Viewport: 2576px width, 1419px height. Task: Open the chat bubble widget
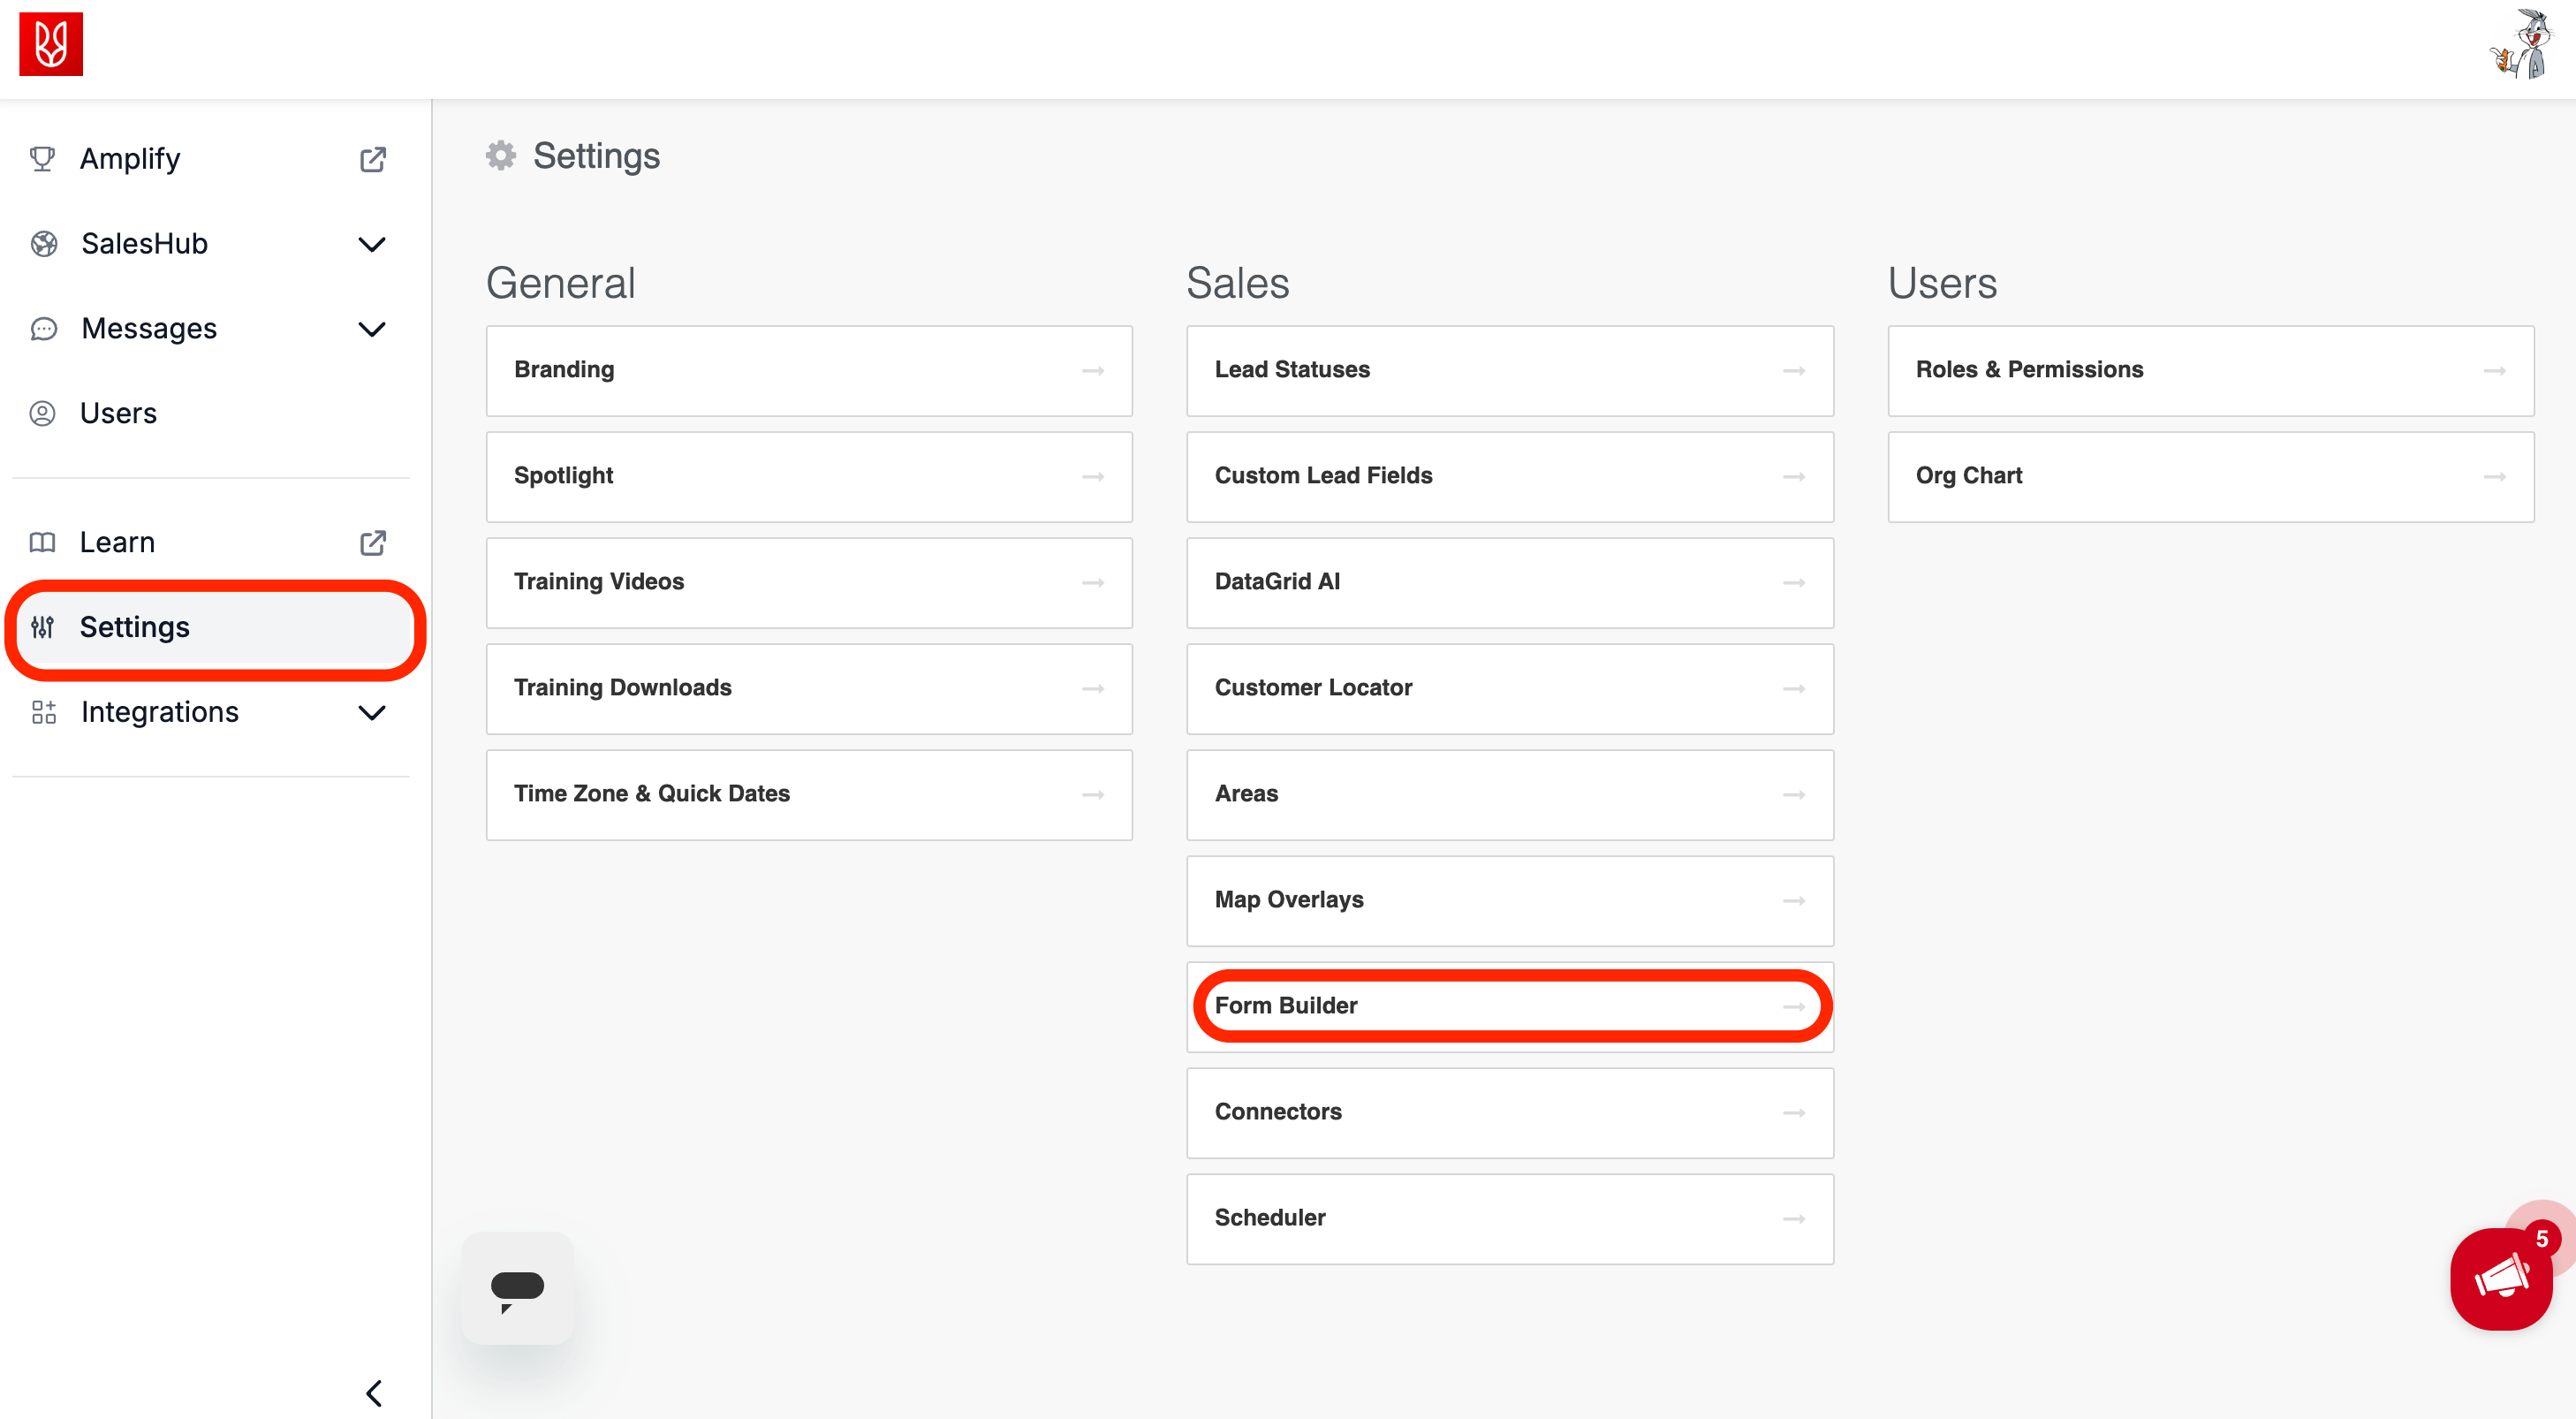[x=517, y=1288]
